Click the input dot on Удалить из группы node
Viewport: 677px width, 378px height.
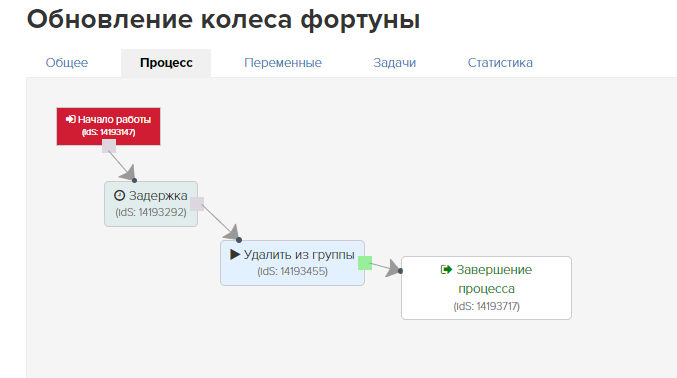(x=239, y=240)
